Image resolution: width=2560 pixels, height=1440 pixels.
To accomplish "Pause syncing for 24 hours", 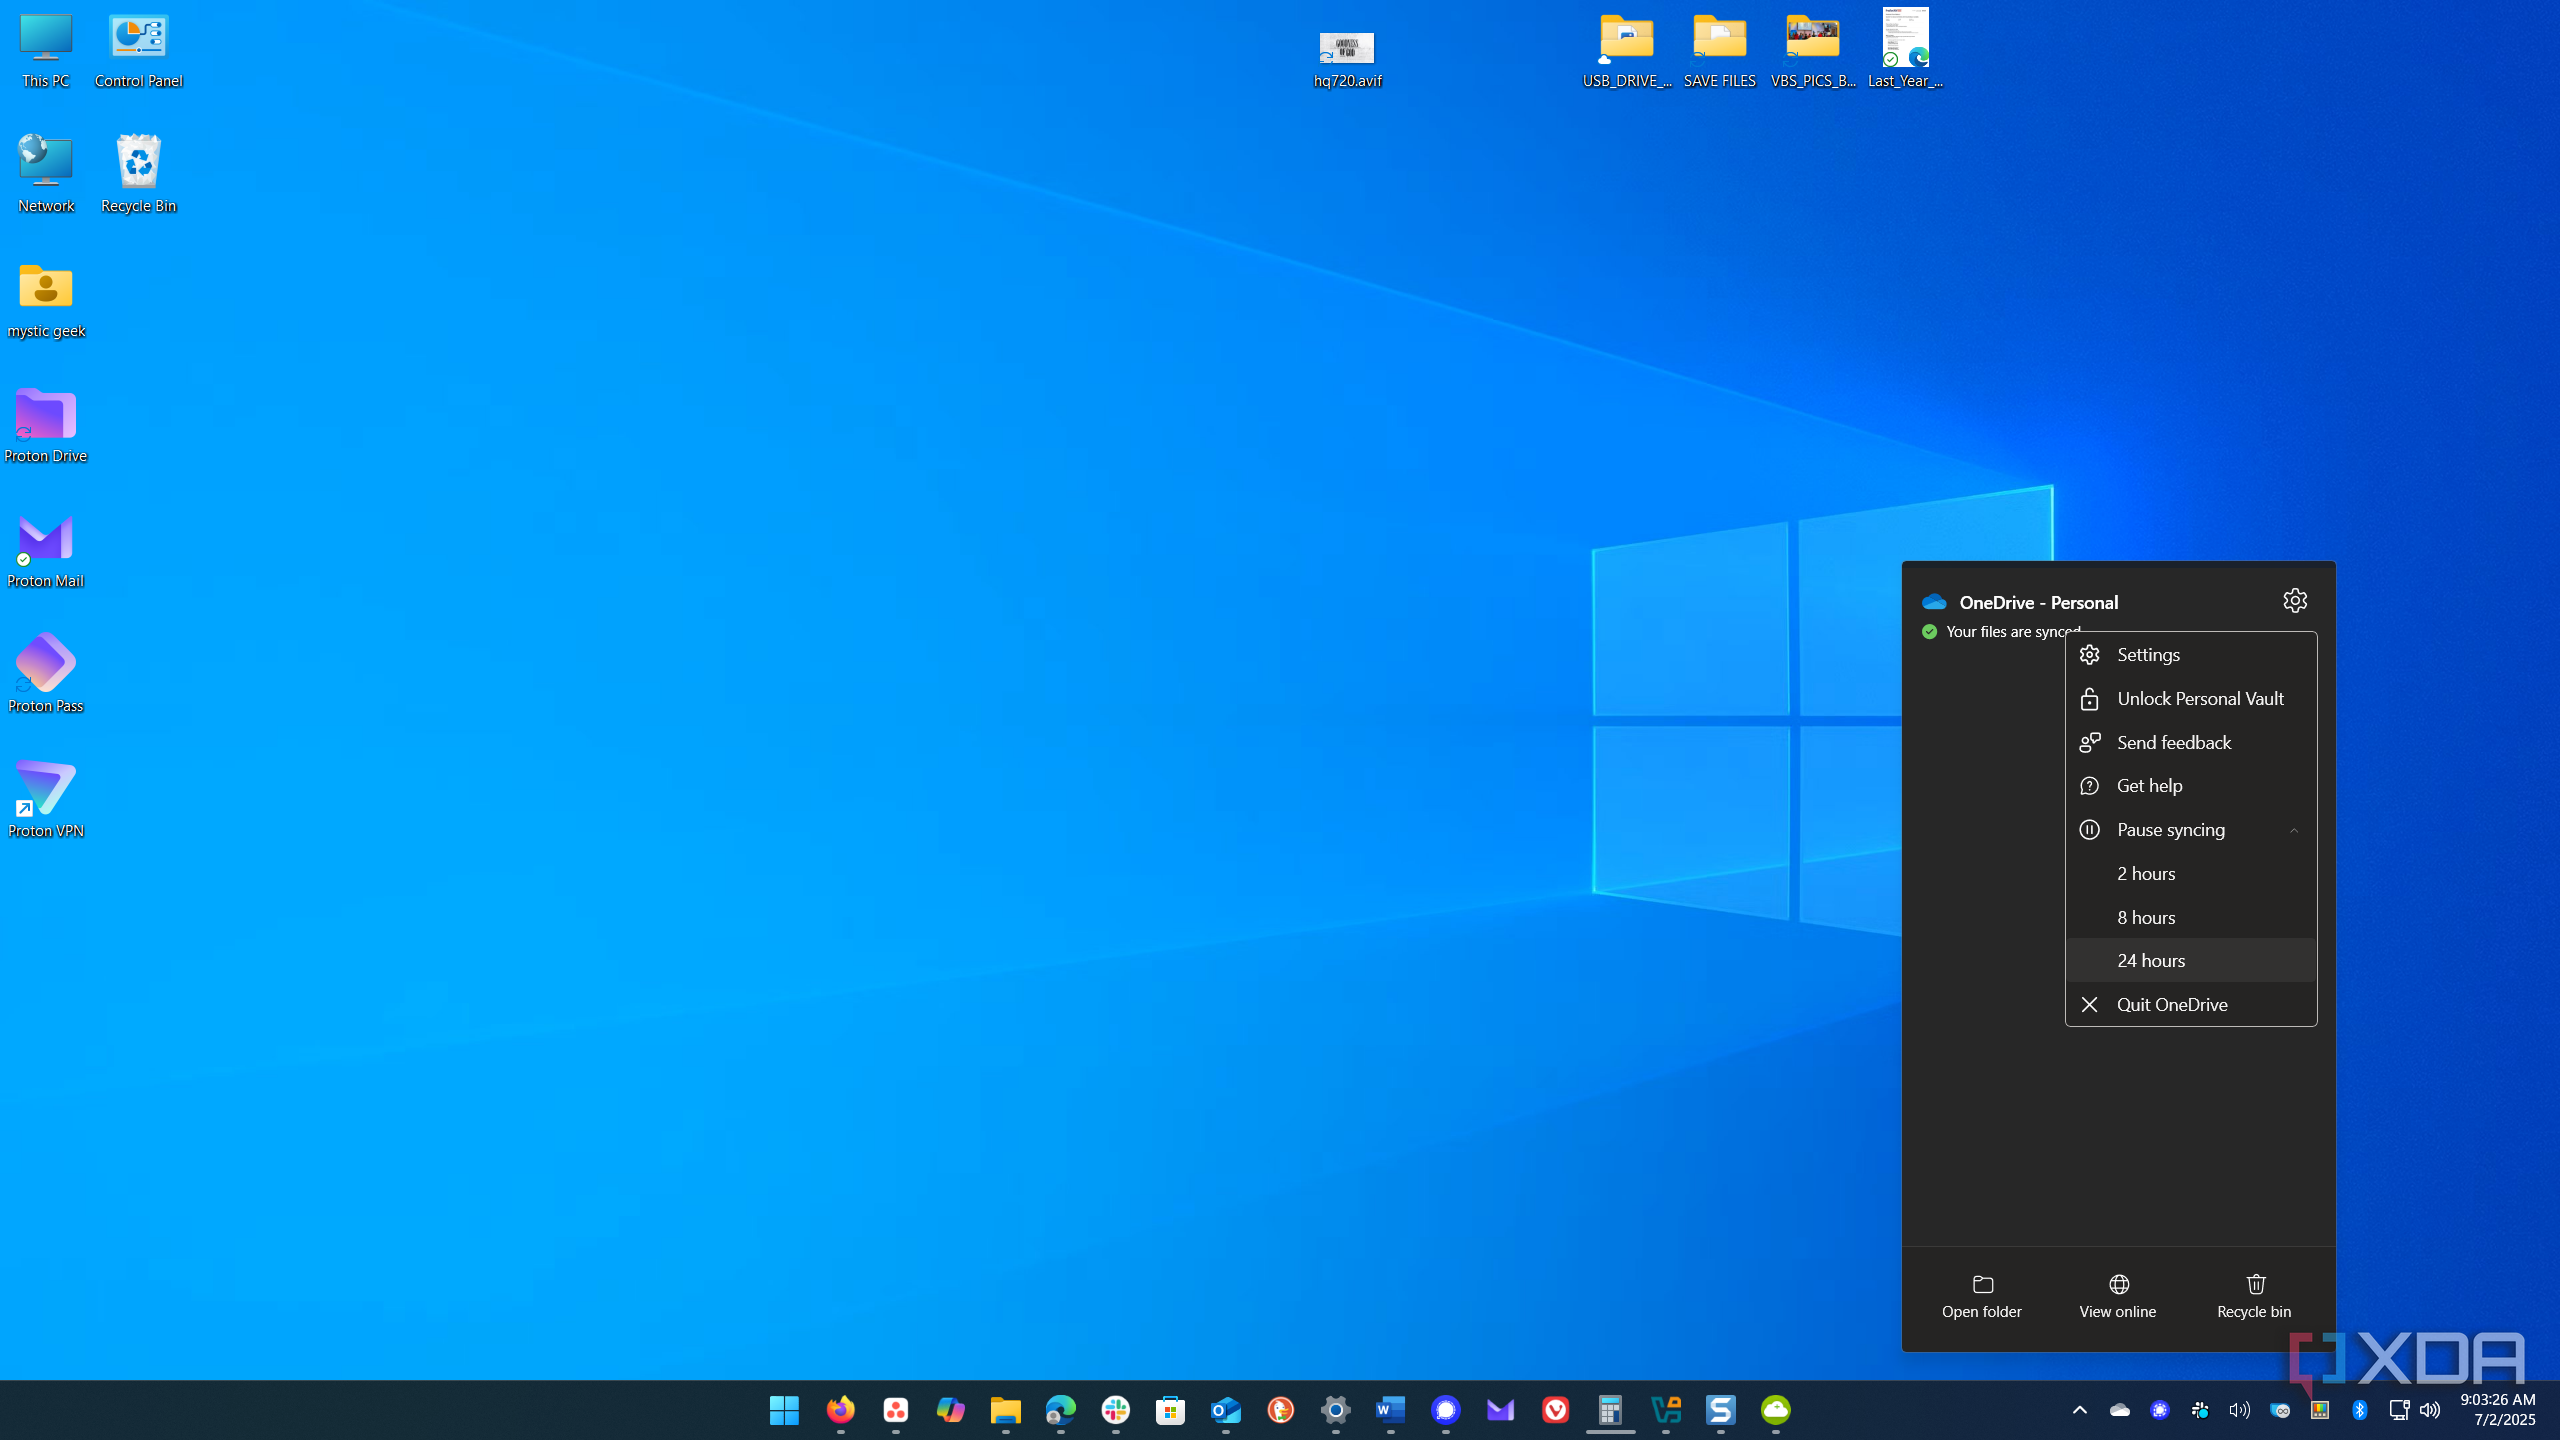I will 2191,960.
